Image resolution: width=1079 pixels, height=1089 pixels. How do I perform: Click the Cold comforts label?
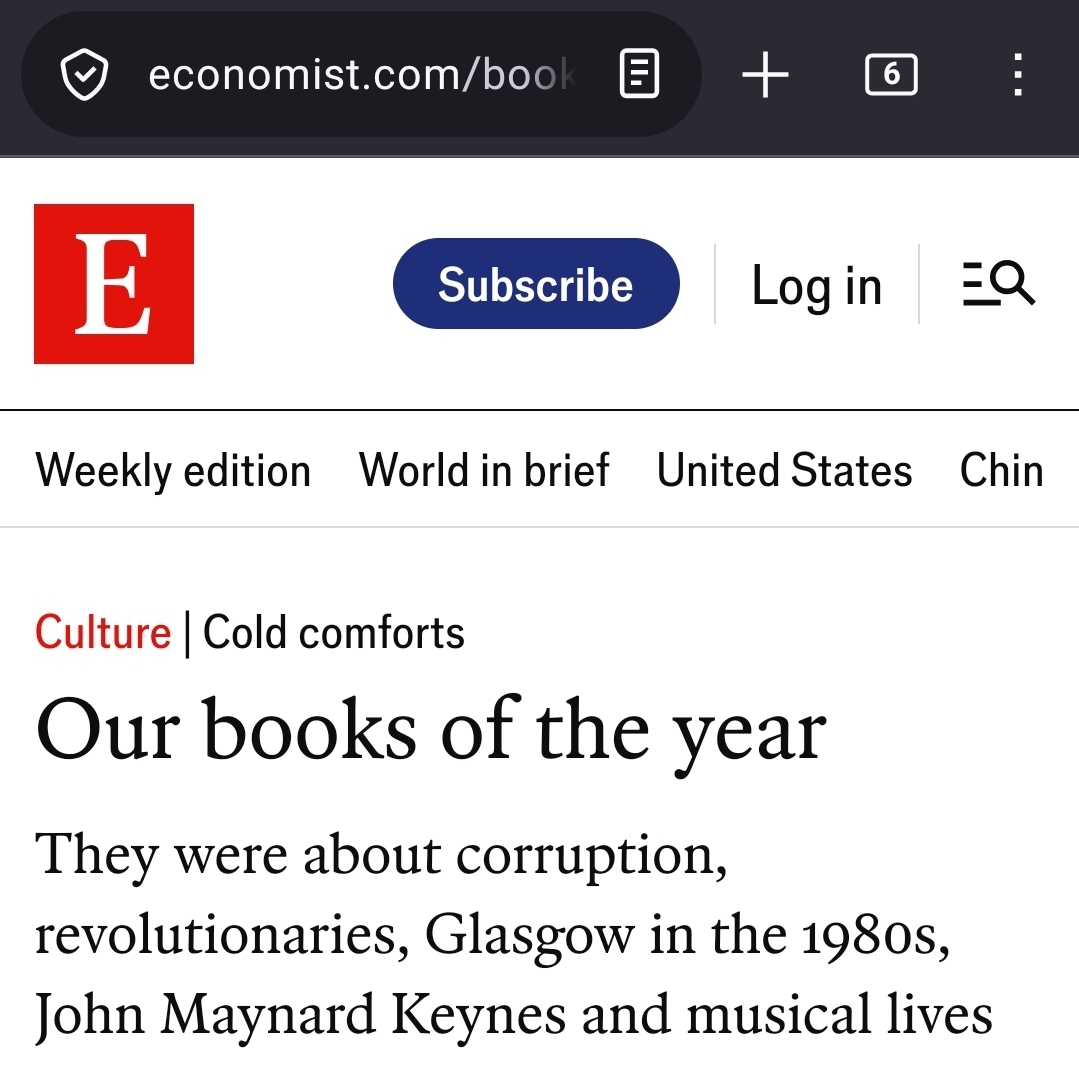click(334, 633)
